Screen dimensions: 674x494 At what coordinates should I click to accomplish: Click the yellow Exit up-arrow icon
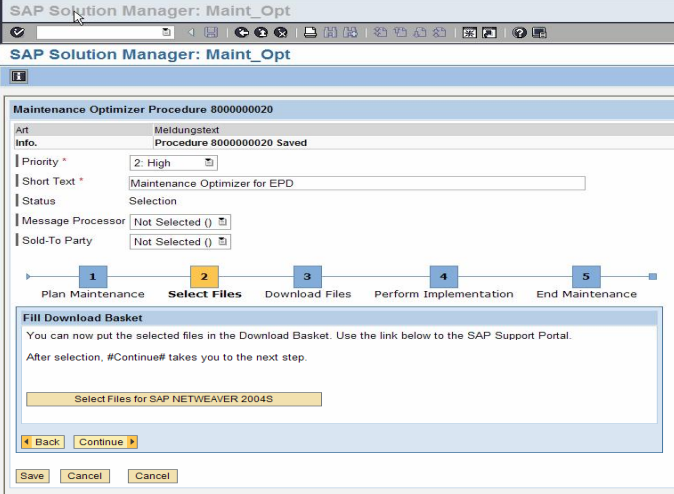pos(261,32)
